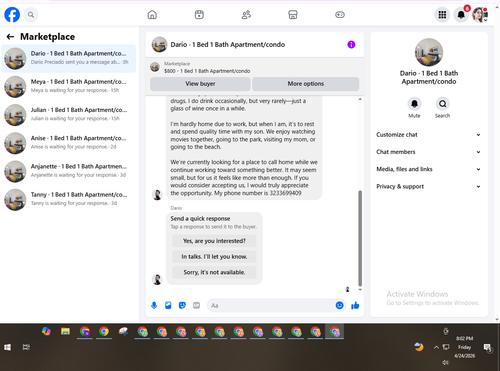Choose a sticker icon

(182, 305)
